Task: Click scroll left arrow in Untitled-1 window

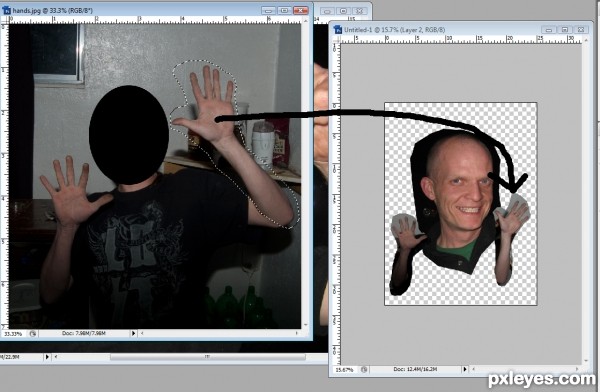Action: (x=474, y=369)
